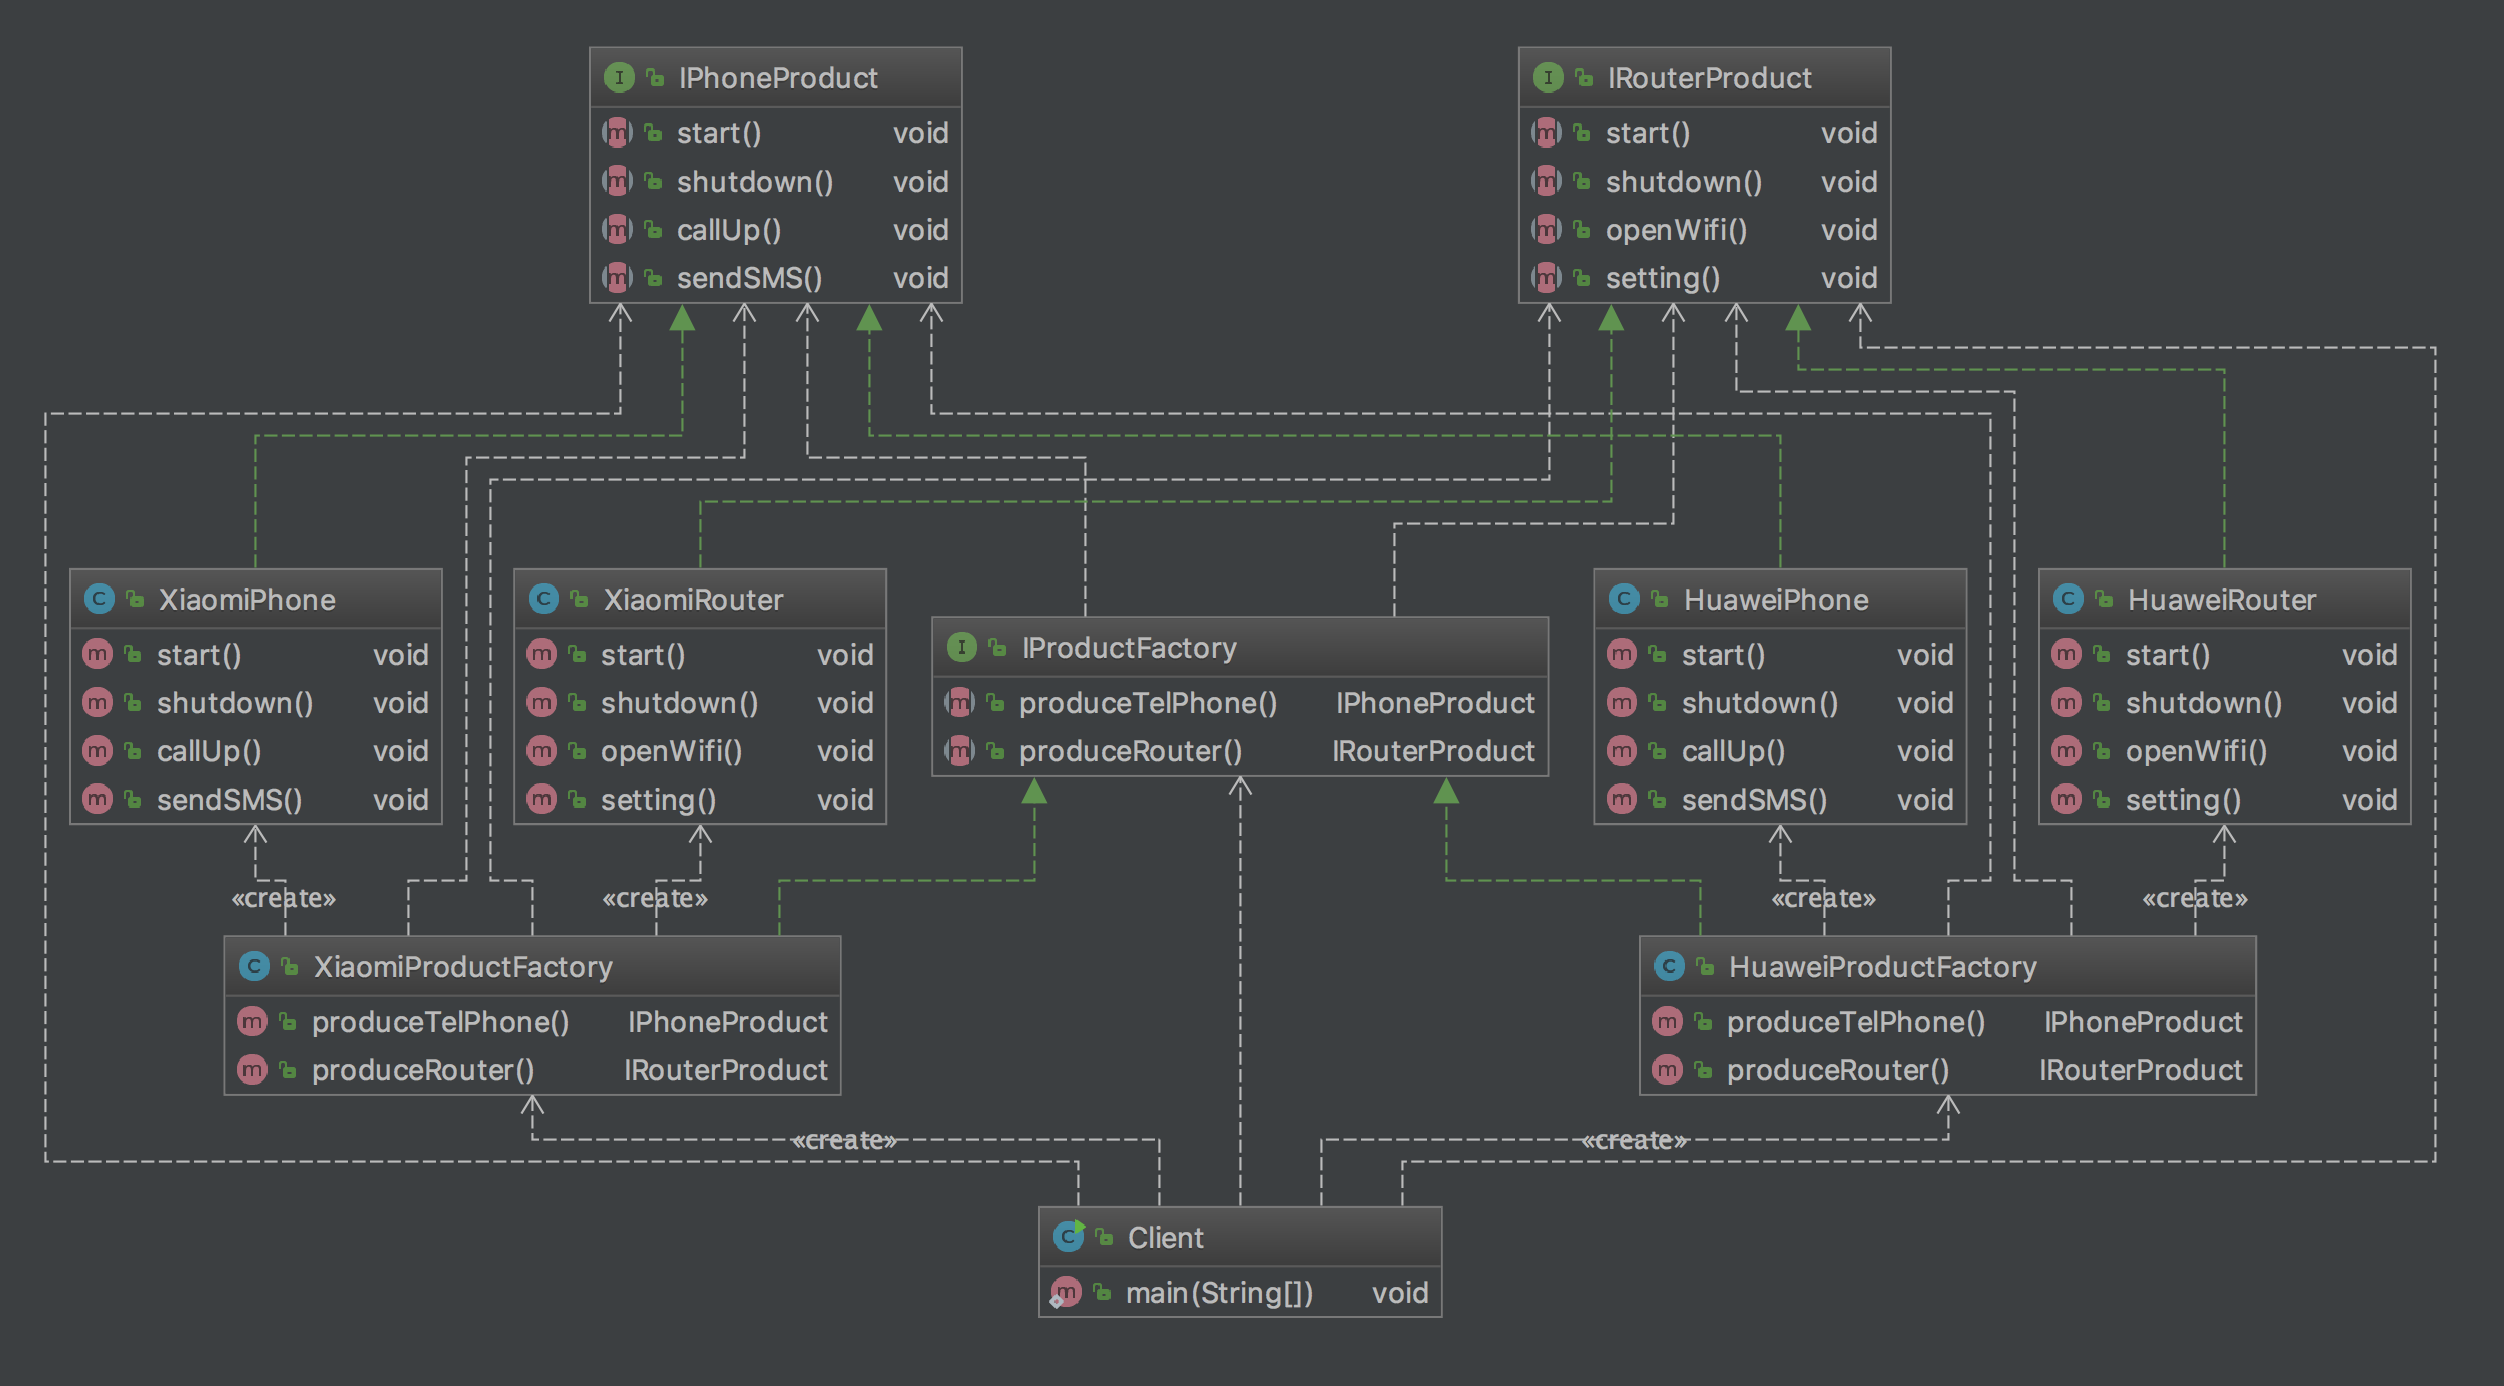Image resolution: width=2504 pixels, height=1386 pixels.
Task: Click start() in IRouterProduct
Action: coord(1648,133)
